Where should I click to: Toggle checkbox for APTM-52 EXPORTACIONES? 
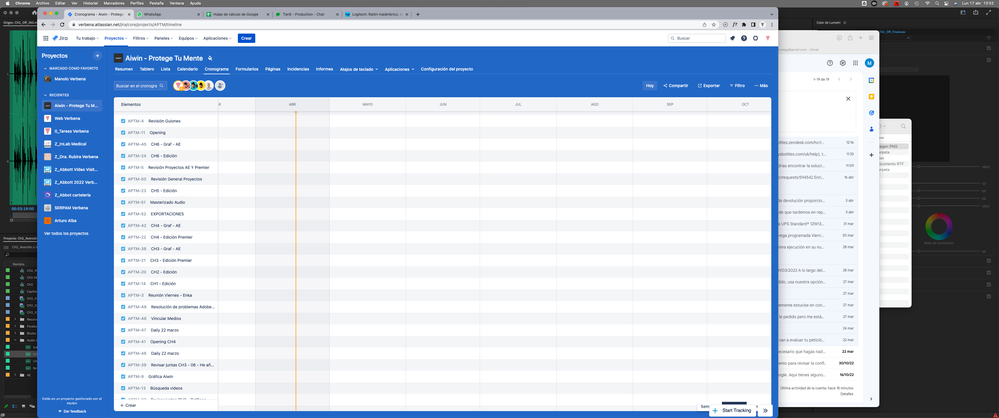[123, 213]
